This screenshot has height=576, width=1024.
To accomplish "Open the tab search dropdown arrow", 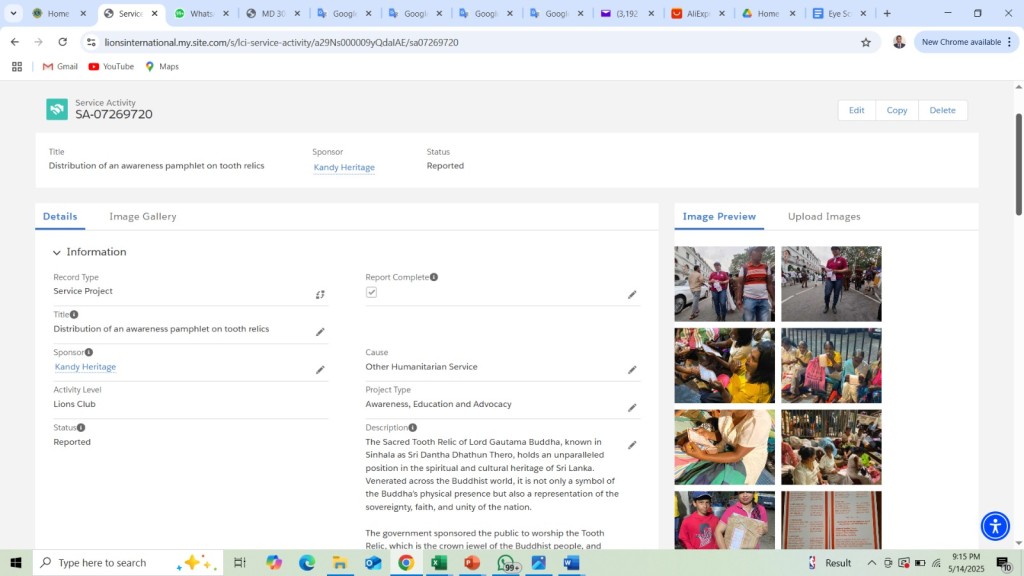I will (x=13, y=13).
